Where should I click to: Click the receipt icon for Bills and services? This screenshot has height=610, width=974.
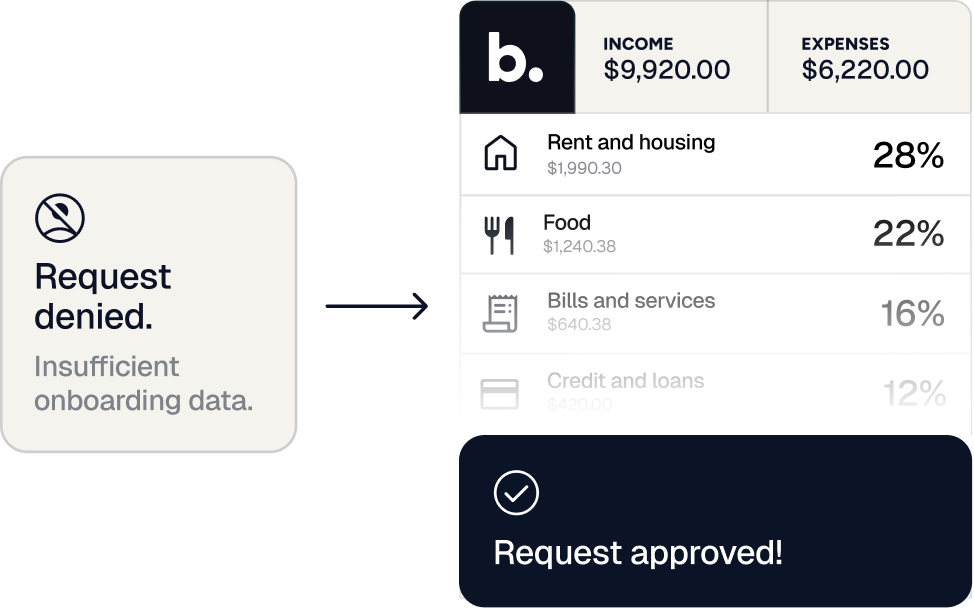coord(500,313)
